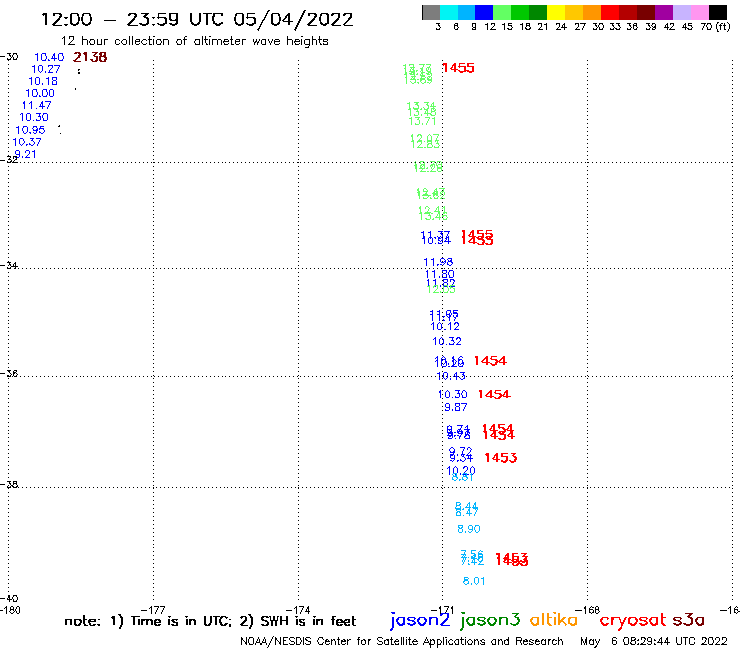The width and height of the screenshot is (740, 650).
Task: Click the light blue wave height value 8.90
Action: pyautogui.click(x=469, y=529)
